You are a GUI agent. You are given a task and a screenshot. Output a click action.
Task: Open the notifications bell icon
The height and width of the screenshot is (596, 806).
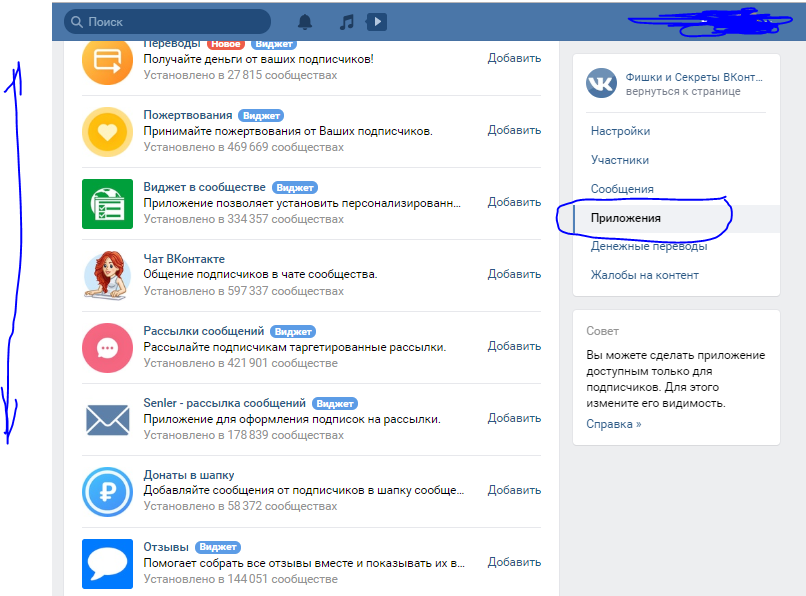[305, 22]
